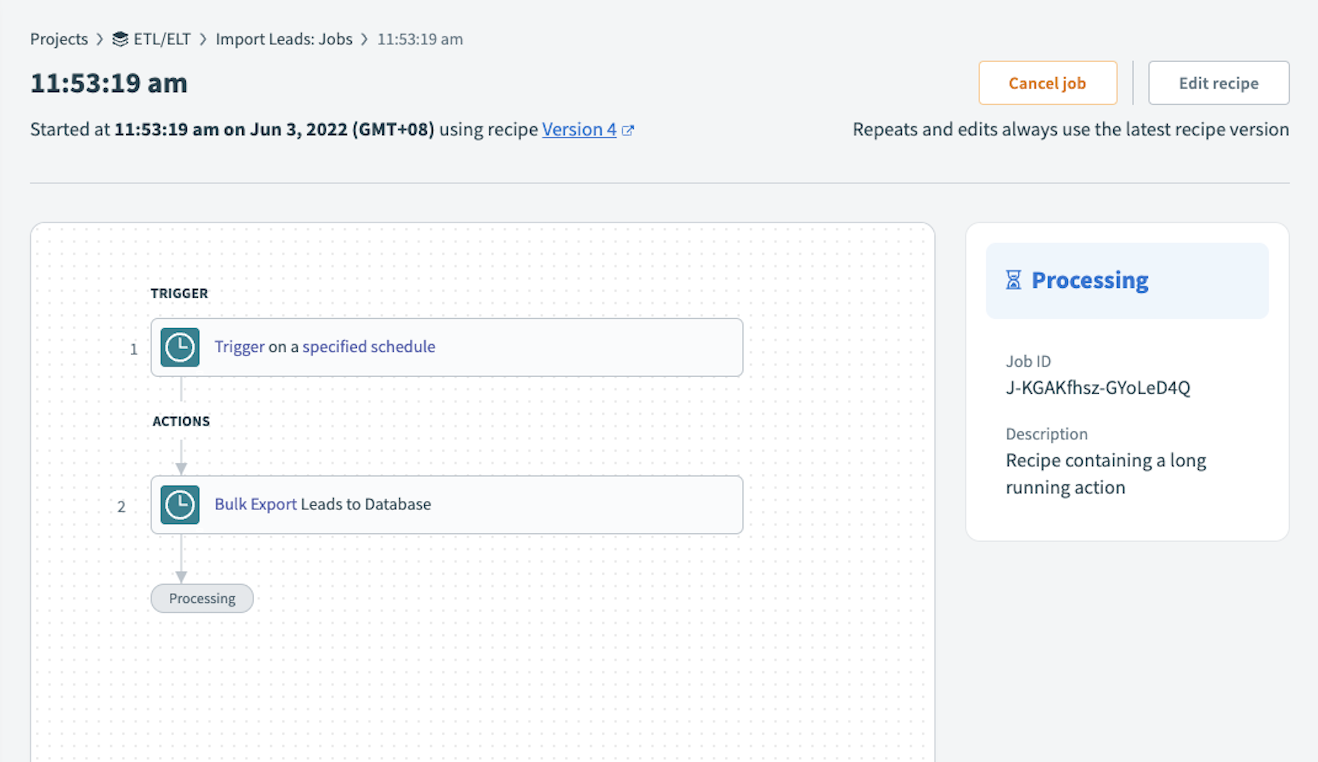Screen dimensions: 1318x762
Task: Select the Job ID J-KGAKfhsz-GYoLeD4Q text
Action: pyautogui.click(x=1097, y=387)
